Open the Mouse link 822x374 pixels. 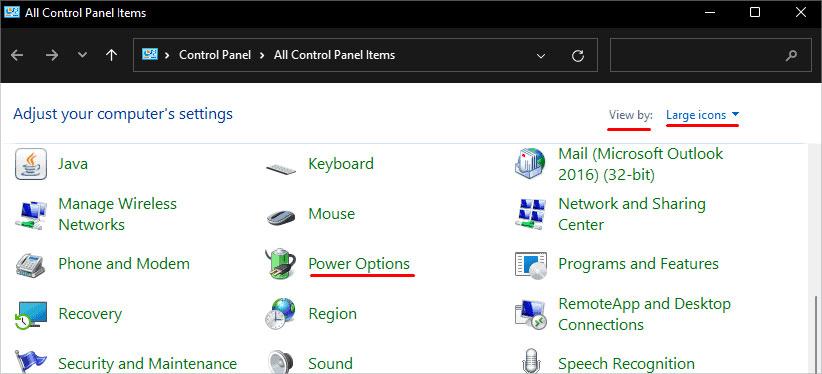click(331, 214)
